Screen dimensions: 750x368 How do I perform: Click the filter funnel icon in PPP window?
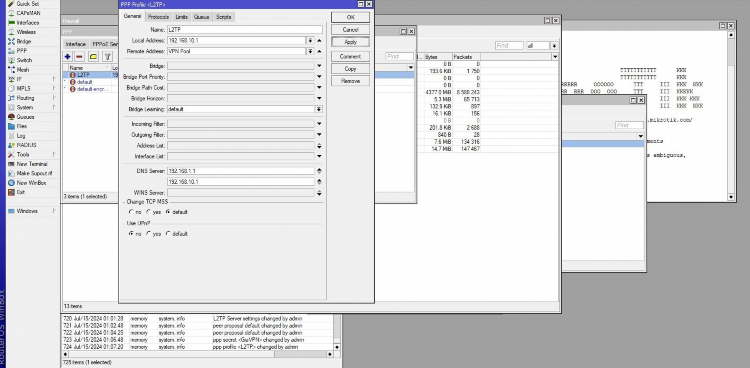108,57
